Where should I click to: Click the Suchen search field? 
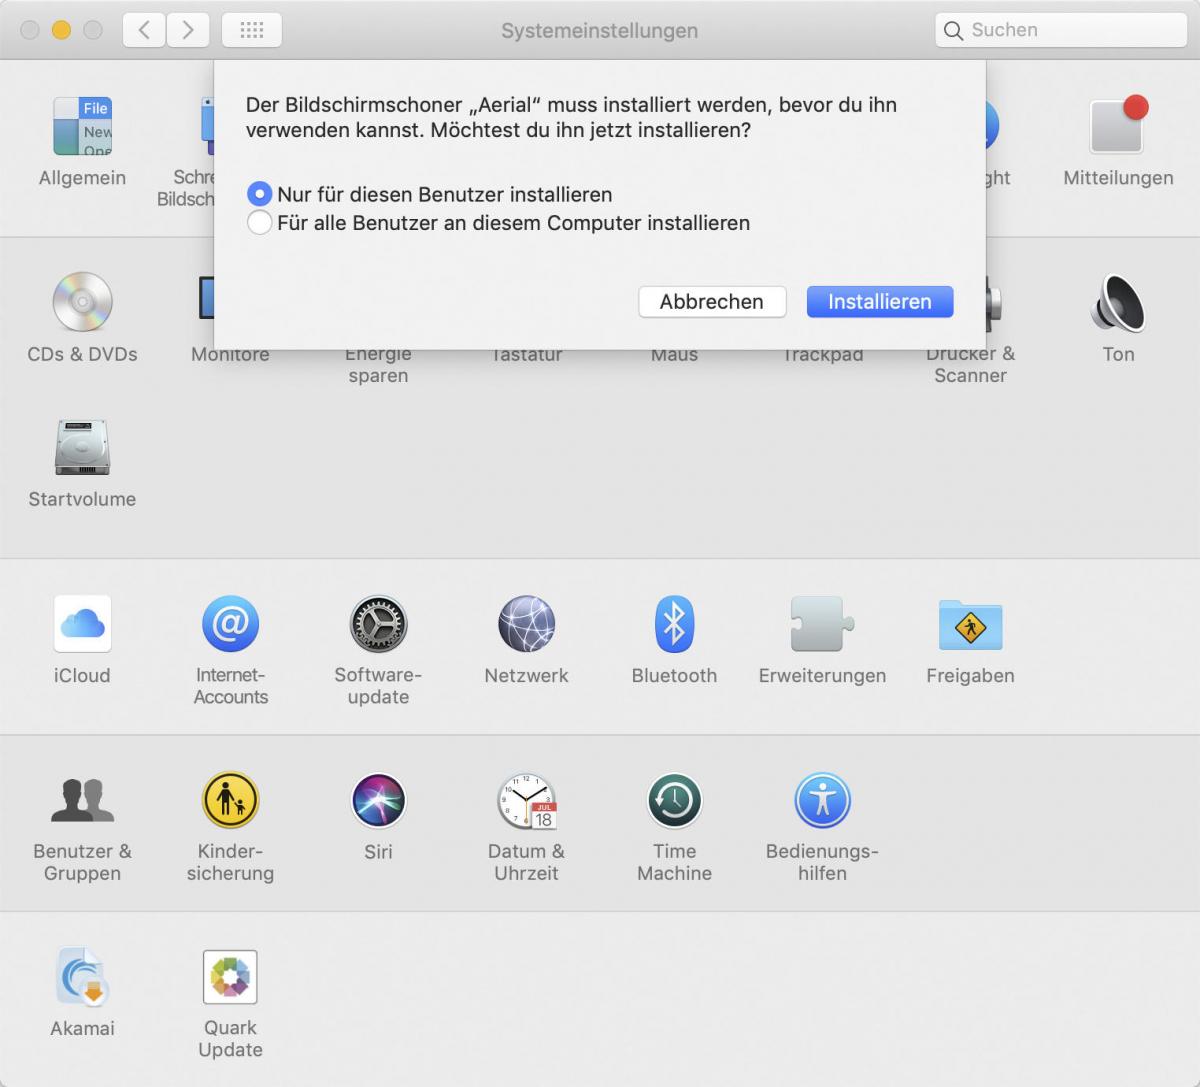tap(1061, 30)
